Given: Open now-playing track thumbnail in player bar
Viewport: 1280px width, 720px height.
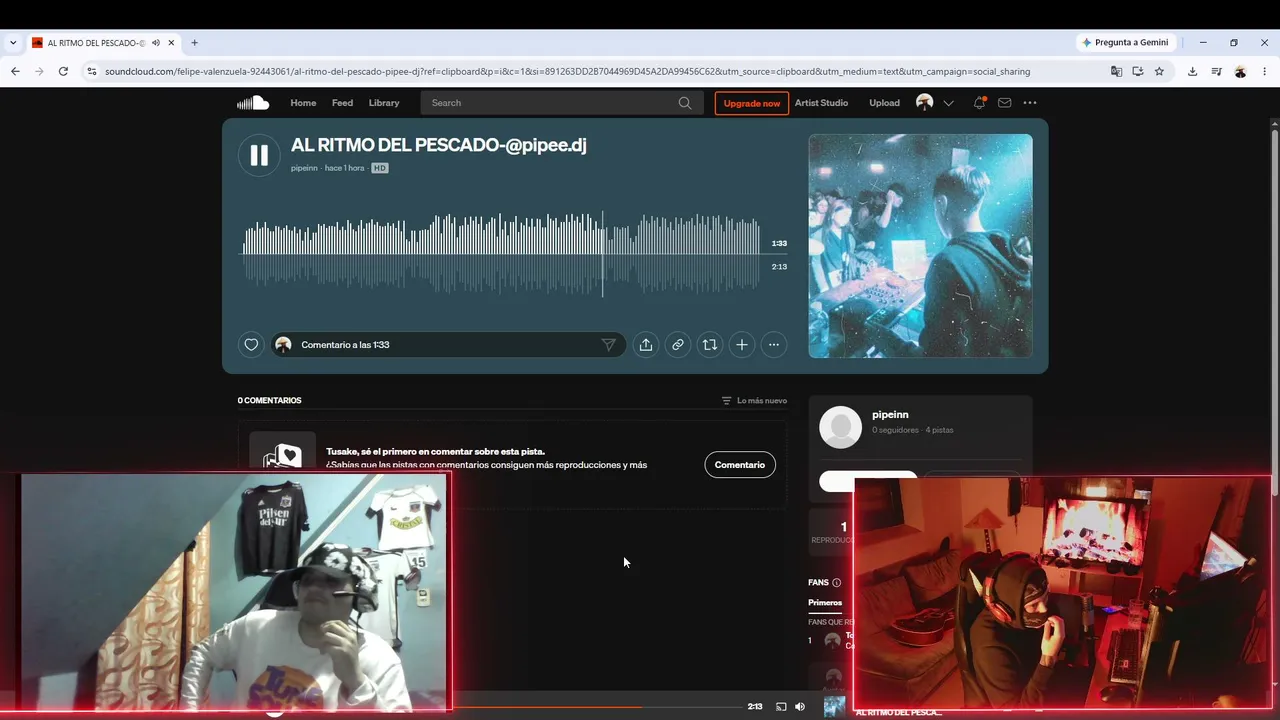Looking at the screenshot, I should click(x=834, y=707).
